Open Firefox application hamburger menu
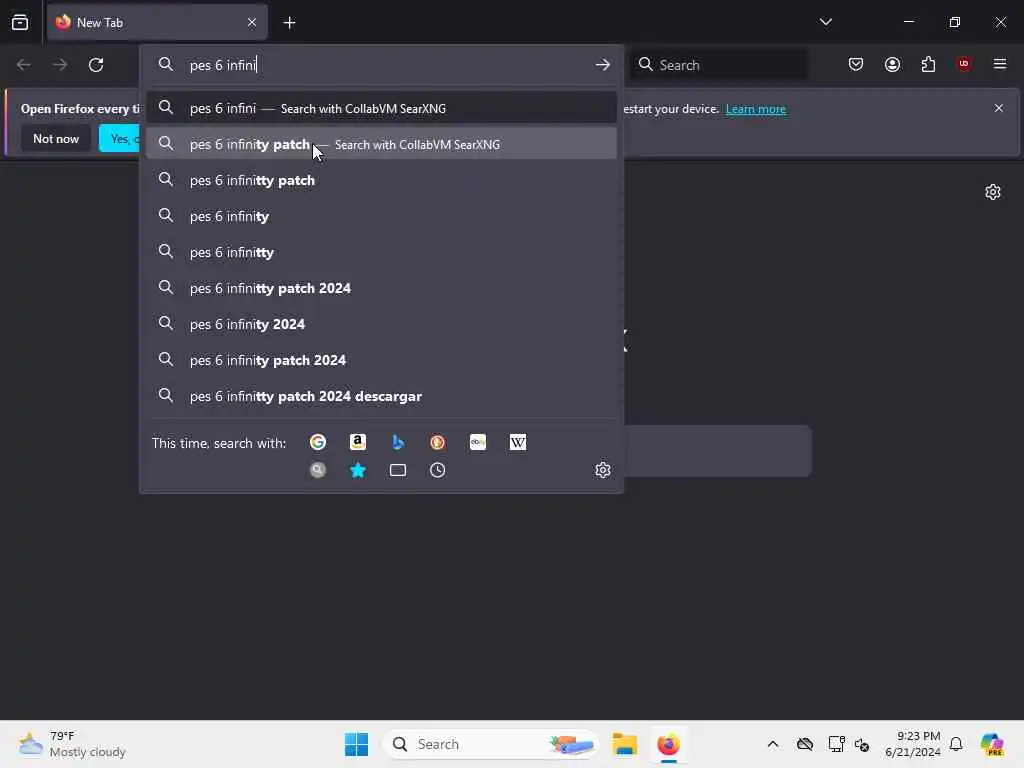Screen dimensions: 1024x768 point(1000,64)
